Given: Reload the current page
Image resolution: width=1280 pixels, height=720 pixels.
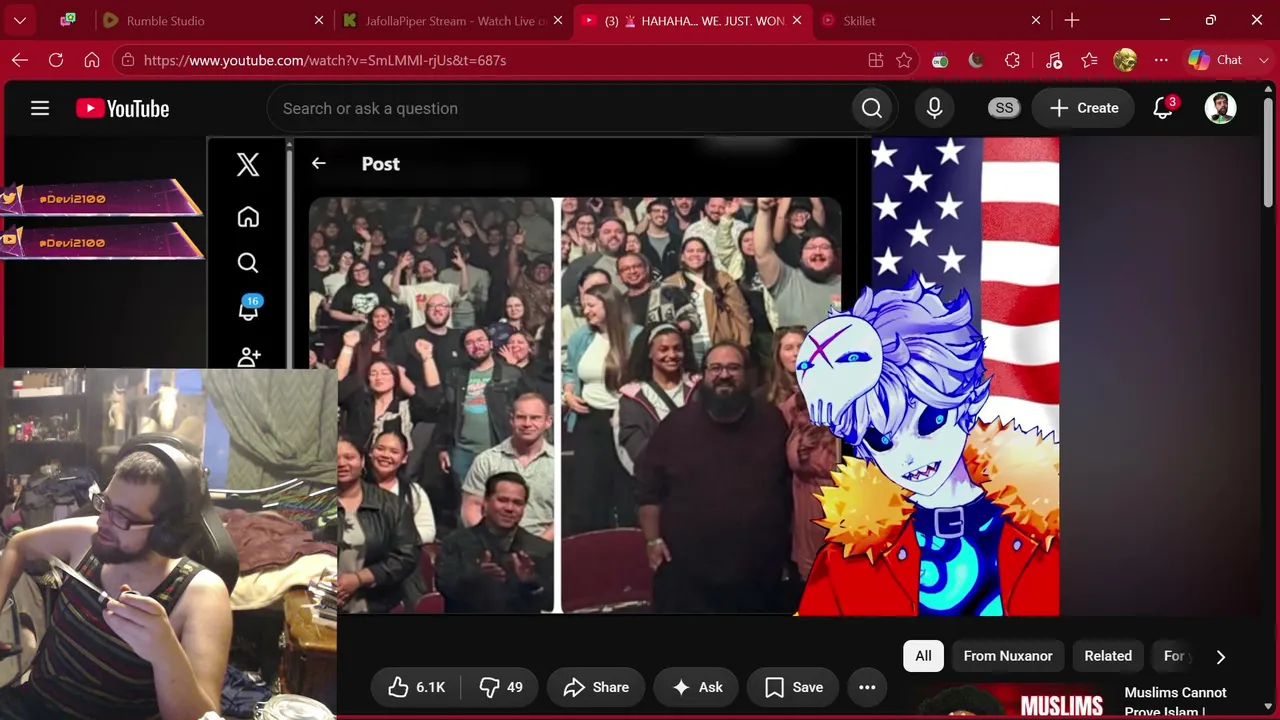Looking at the screenshot, I should [56, 60].
